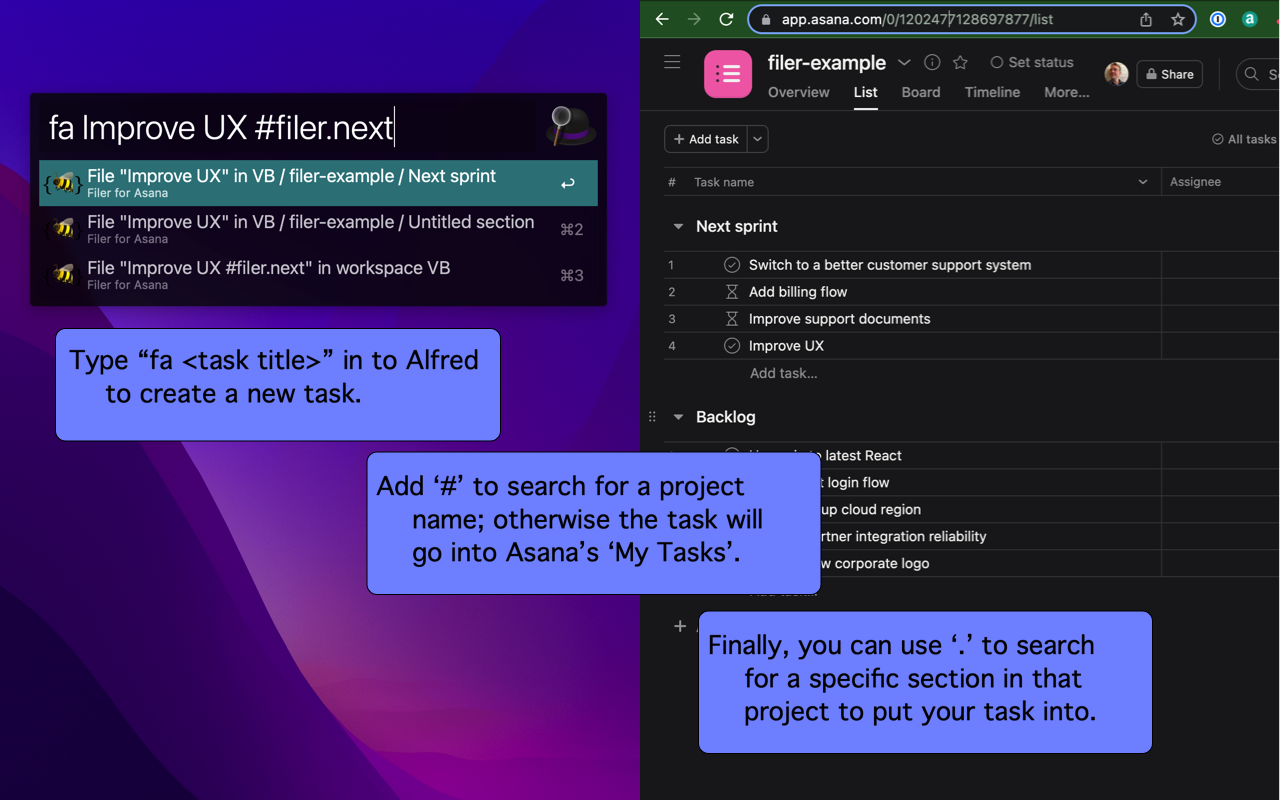Click hourglass icon for Improve support documents

pyautogui.click(x=732, y=319)
